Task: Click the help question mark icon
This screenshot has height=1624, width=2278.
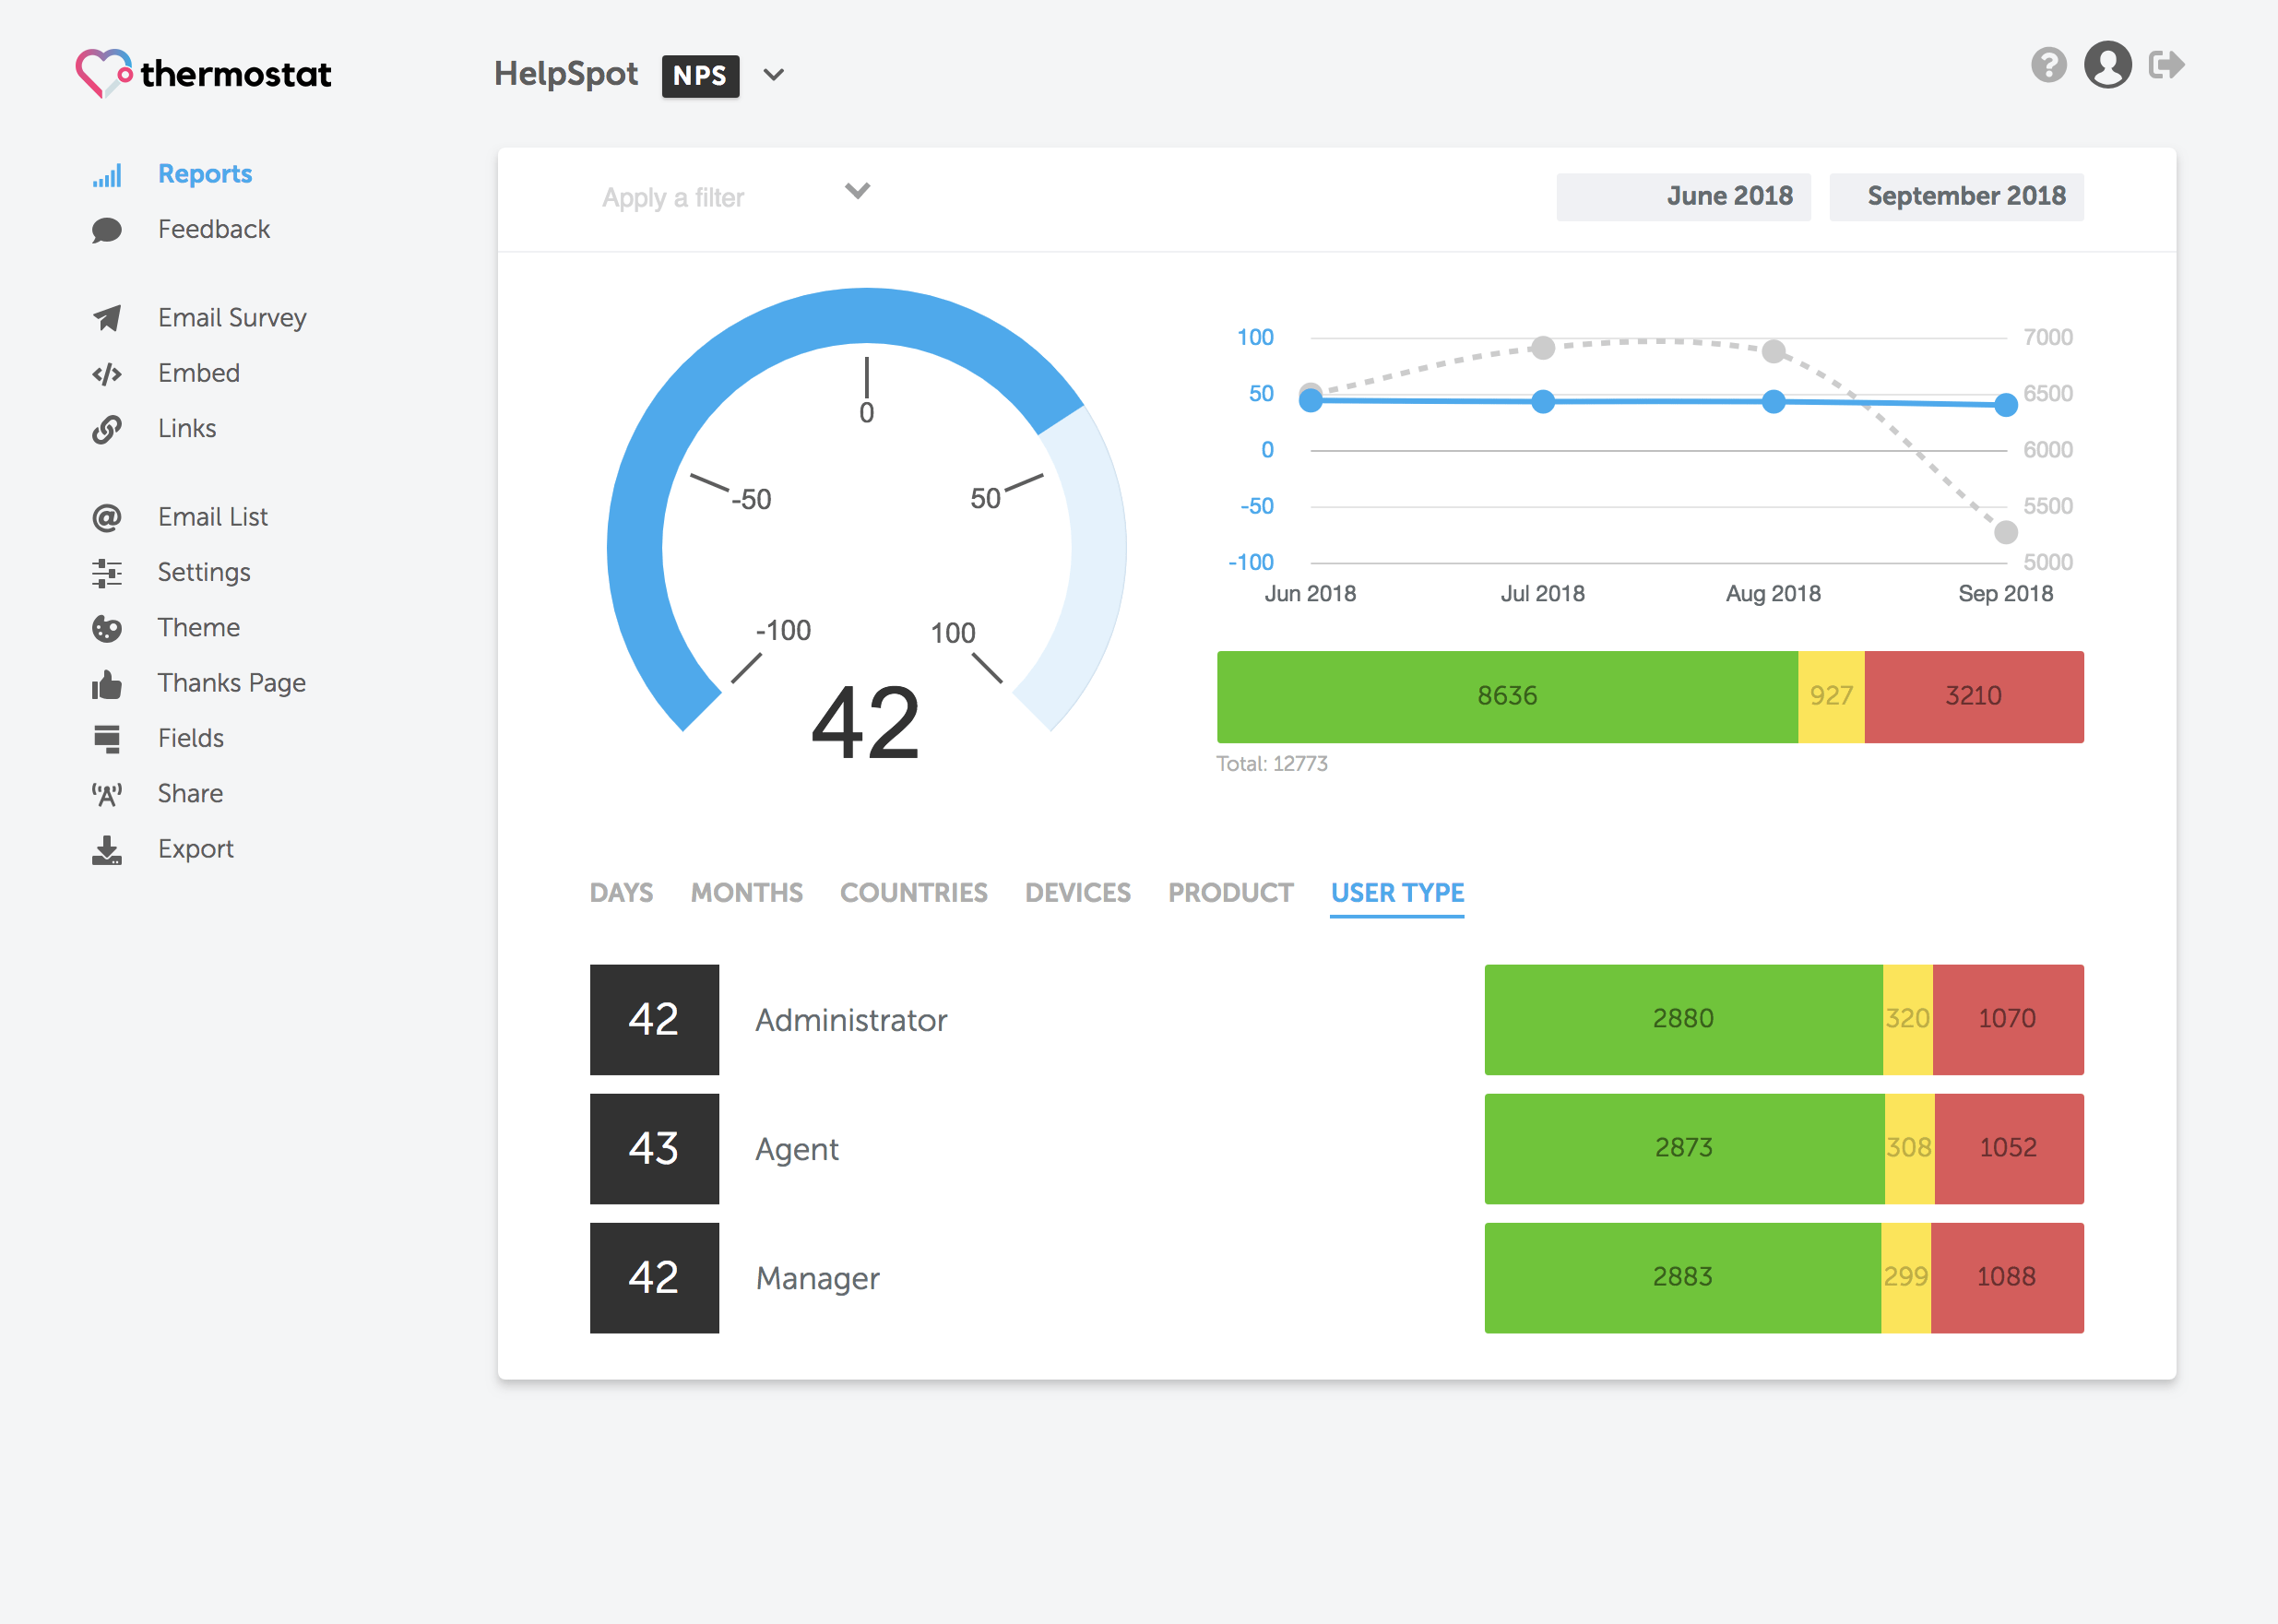Action: click(x=2047, y=66)
